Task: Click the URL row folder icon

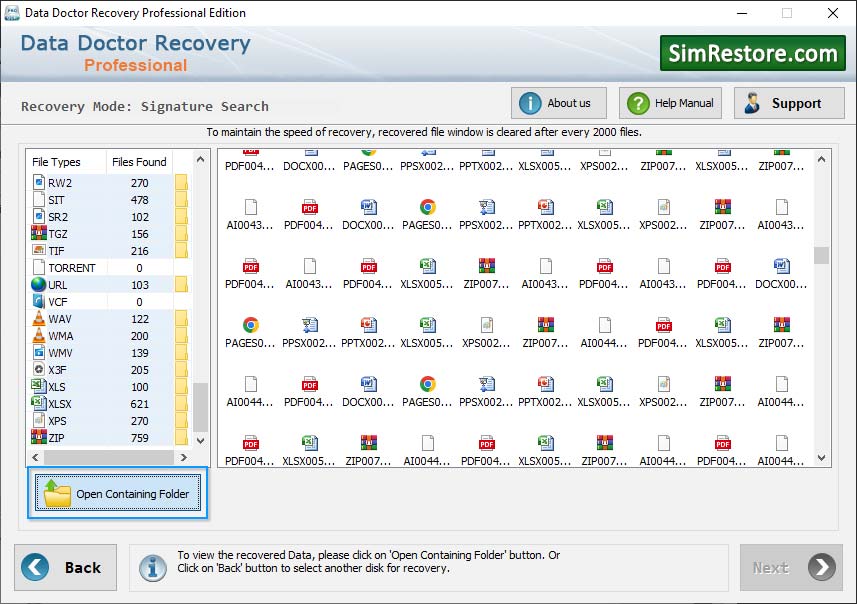Action: click(181, 284)
